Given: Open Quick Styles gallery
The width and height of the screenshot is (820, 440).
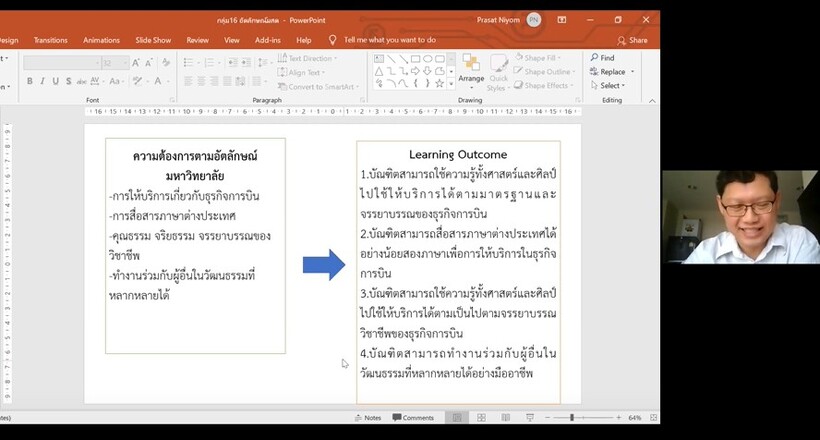Looking at the screenshot, I should click(x=498, y=73).
